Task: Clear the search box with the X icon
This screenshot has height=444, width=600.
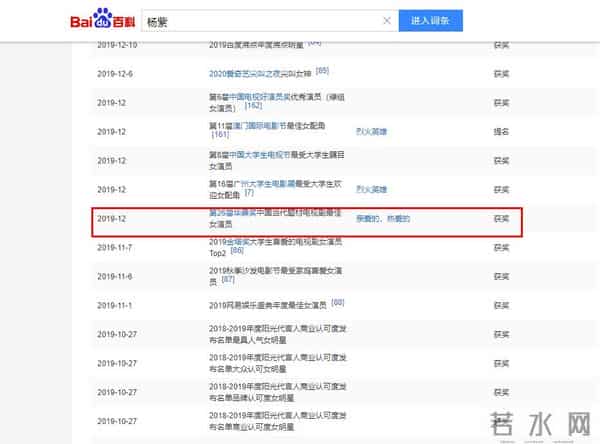Action: (x=387, y=21)
